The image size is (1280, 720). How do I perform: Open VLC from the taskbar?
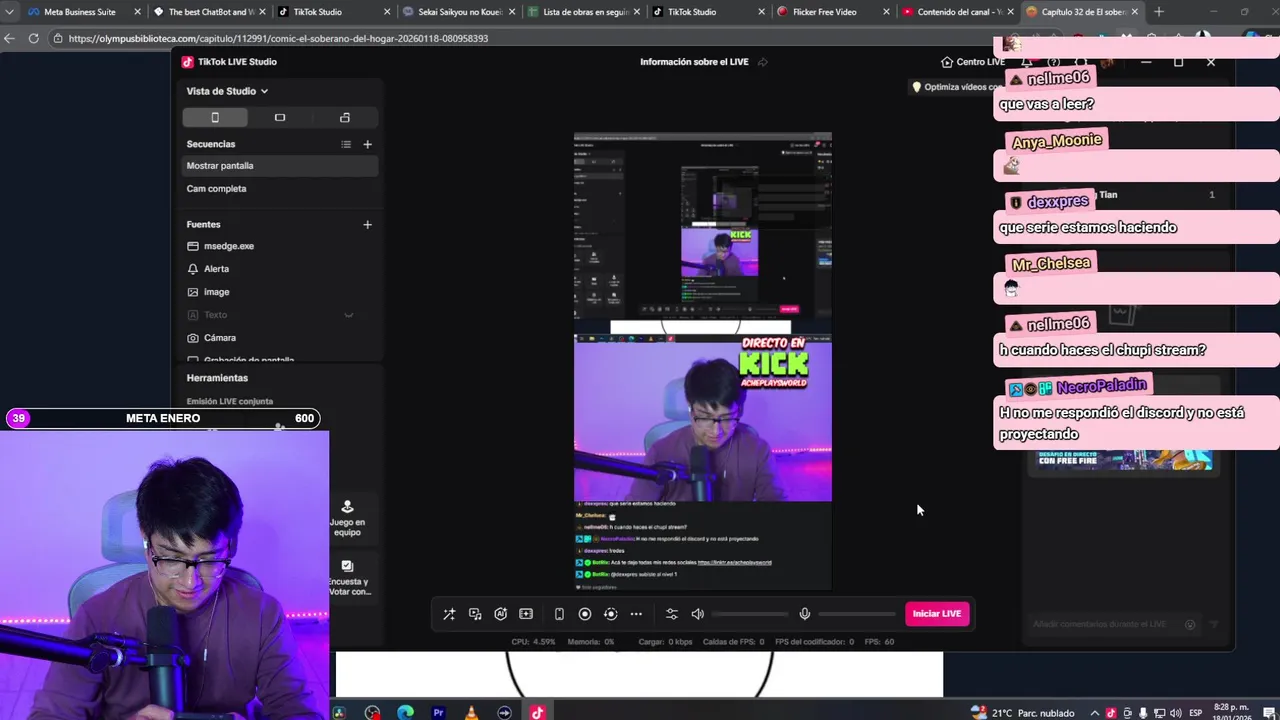tap(471, 713)
